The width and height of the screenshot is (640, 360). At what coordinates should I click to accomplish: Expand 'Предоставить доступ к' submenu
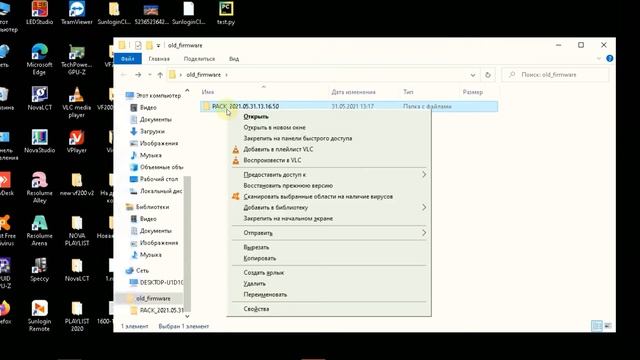pyautogui.click(x=329, y=174)
